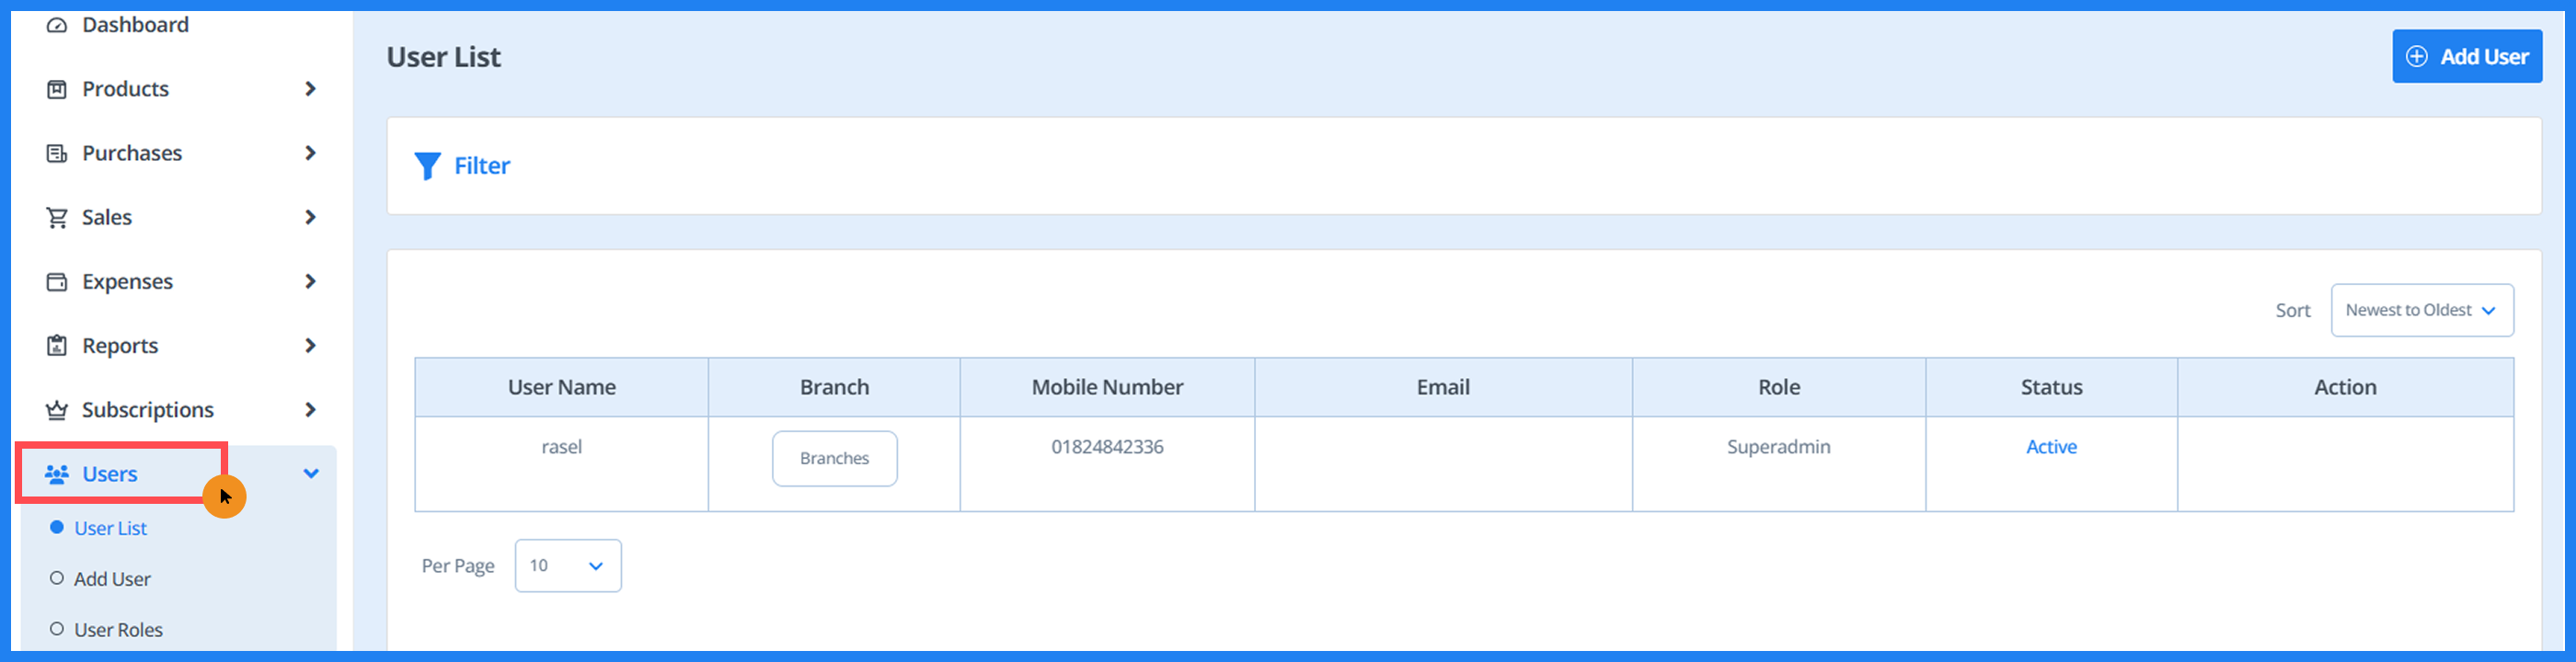Select the Expenses icon
Viewport: 2576px width, 662px height.
click(x=56, y=281)
